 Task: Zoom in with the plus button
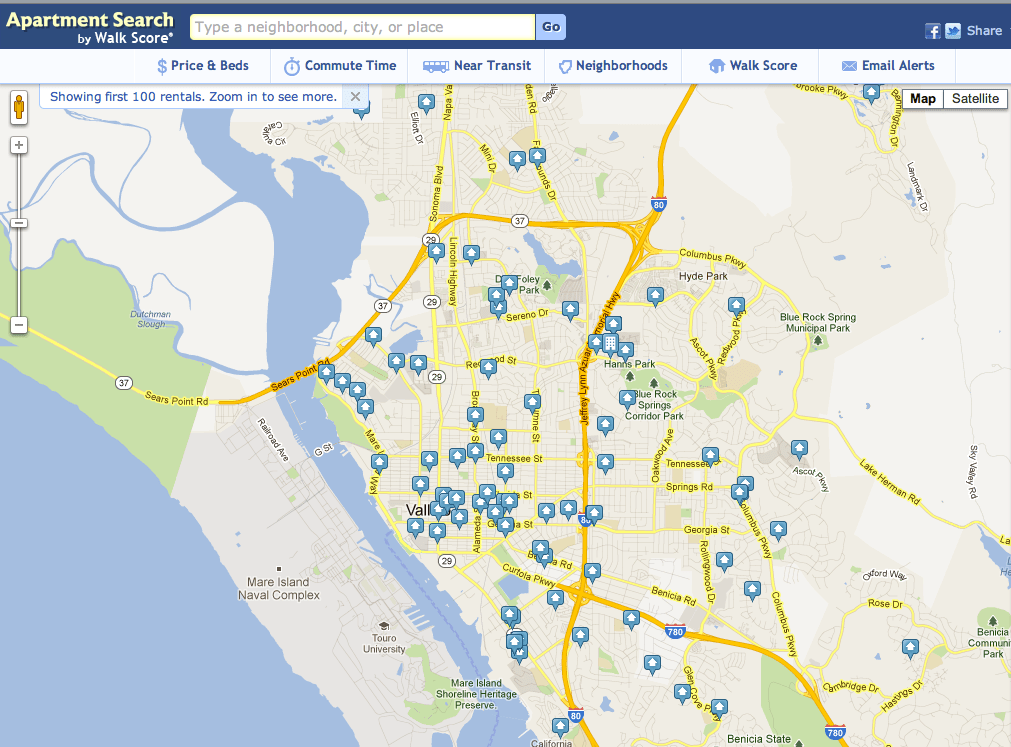point(19,145)
